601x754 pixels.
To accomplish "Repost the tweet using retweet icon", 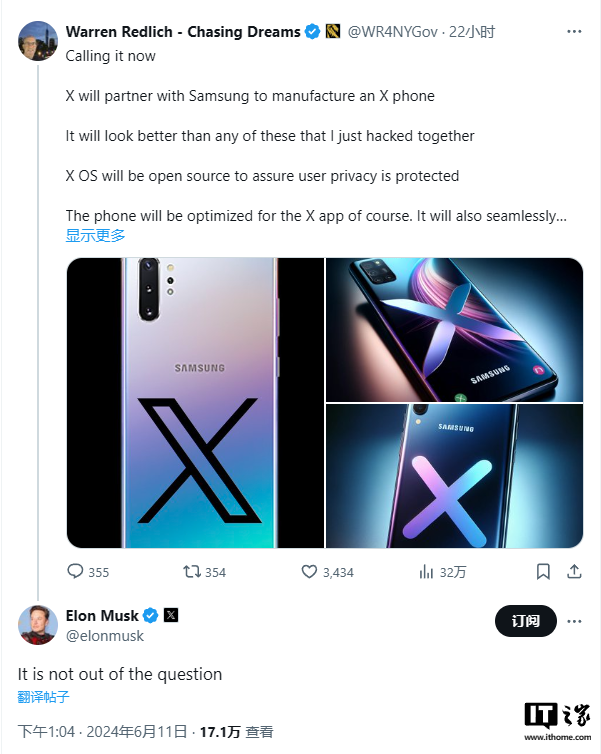I will pyautogui.click(x=193, y=572).
